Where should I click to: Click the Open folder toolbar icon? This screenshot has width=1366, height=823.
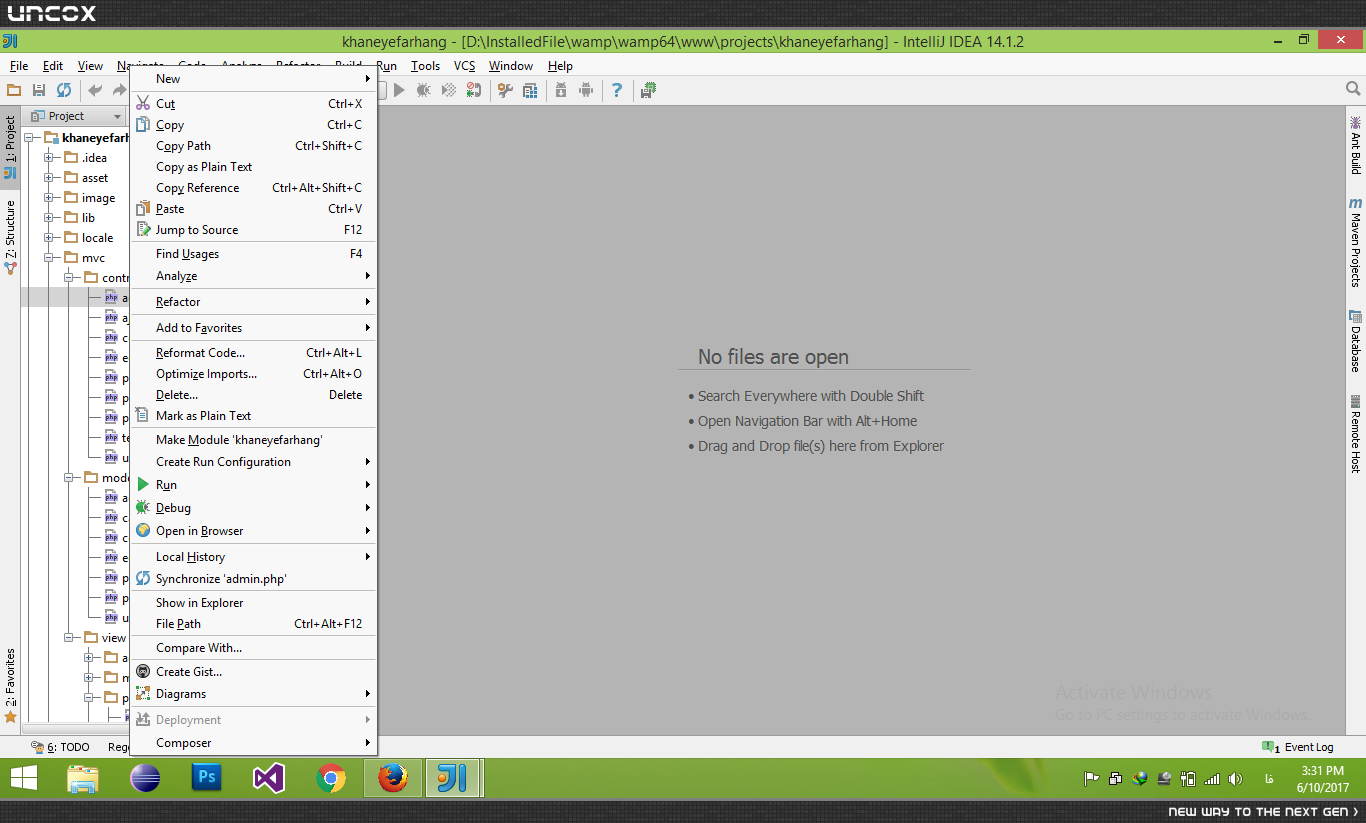click(x=14, y=90)
